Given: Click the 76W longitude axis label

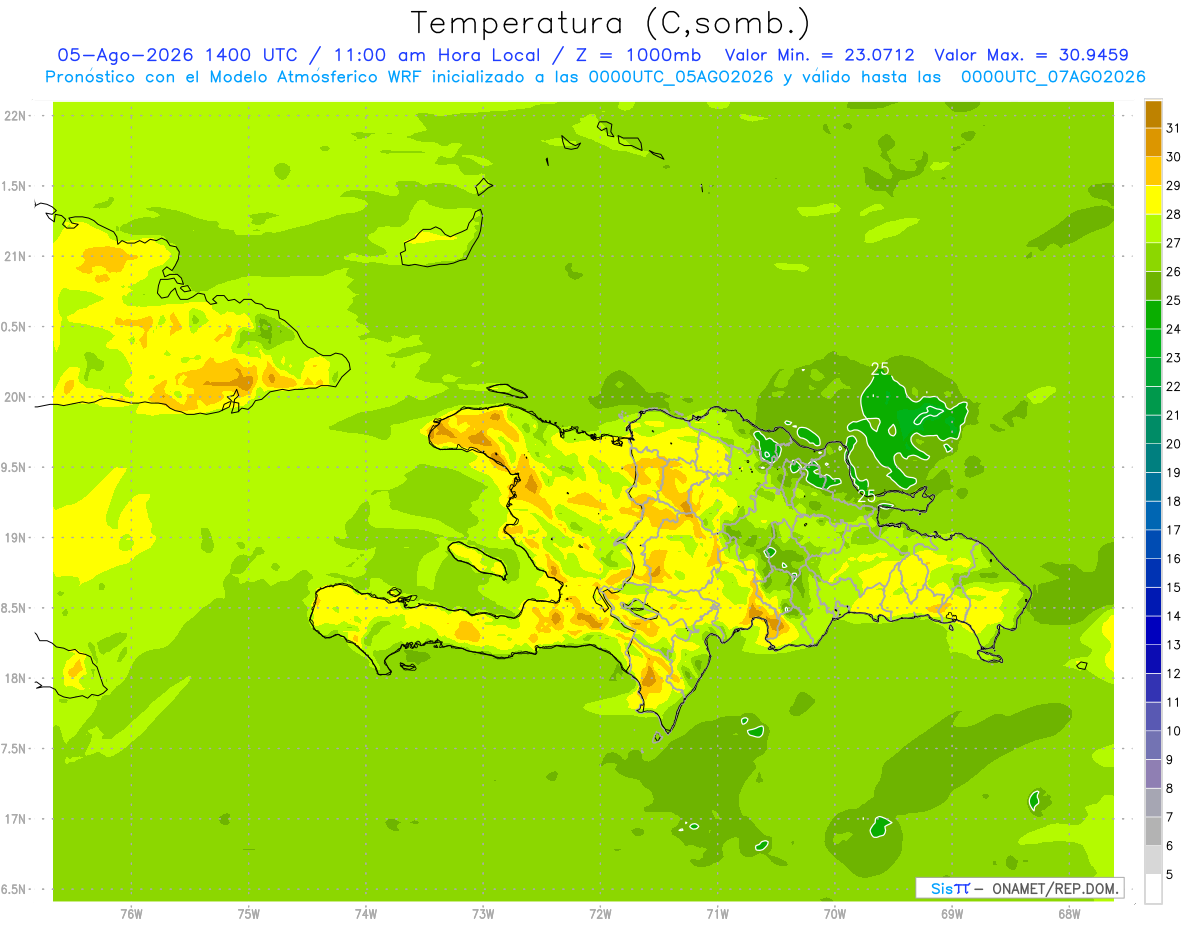Looking at the screenshot, I should pyautogui.click(x=131, y=913).
